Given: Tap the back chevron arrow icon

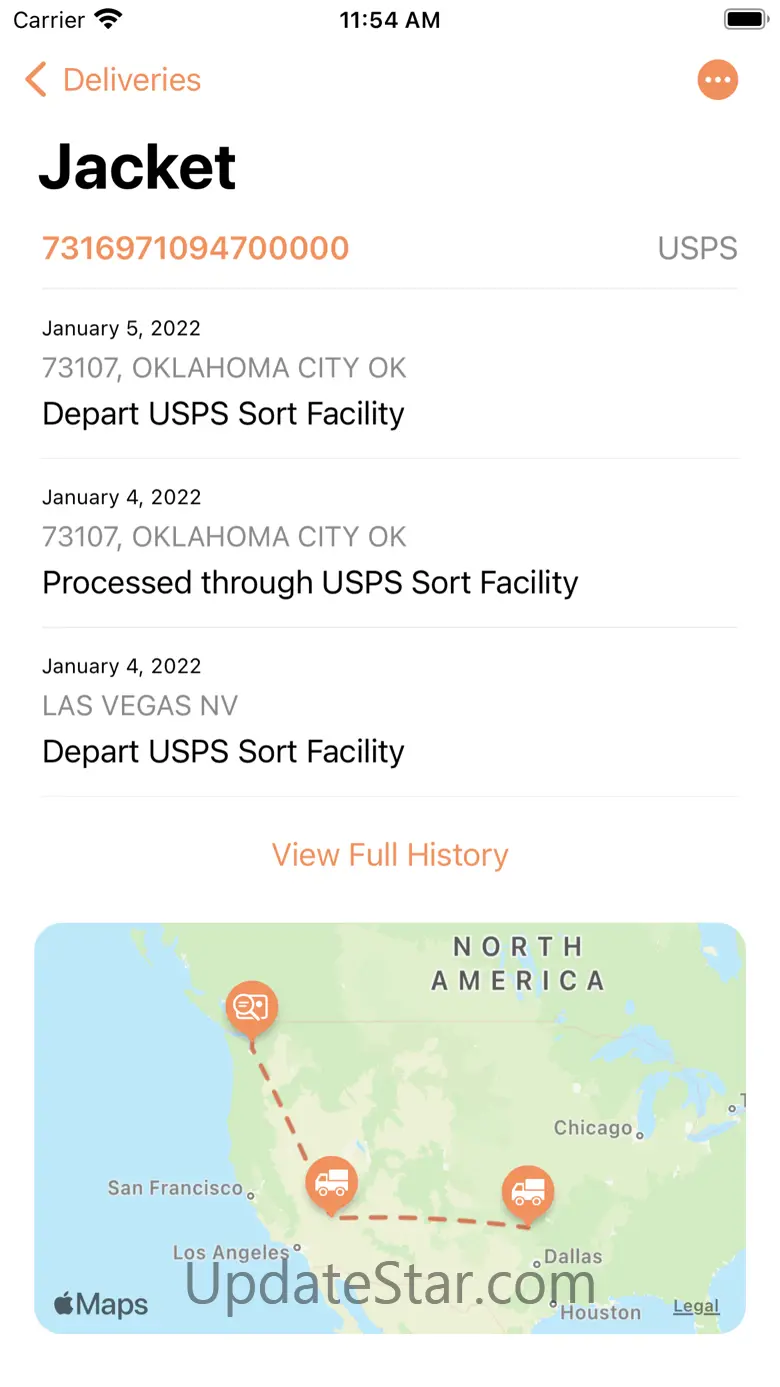Looking at the screenshot, I should pyautogui.click(x=36, y=80).
